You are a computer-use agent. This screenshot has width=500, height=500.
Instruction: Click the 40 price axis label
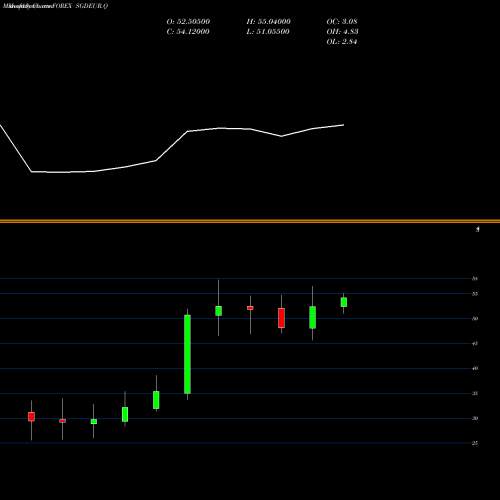pyautogui.click(x=475, y=368)
